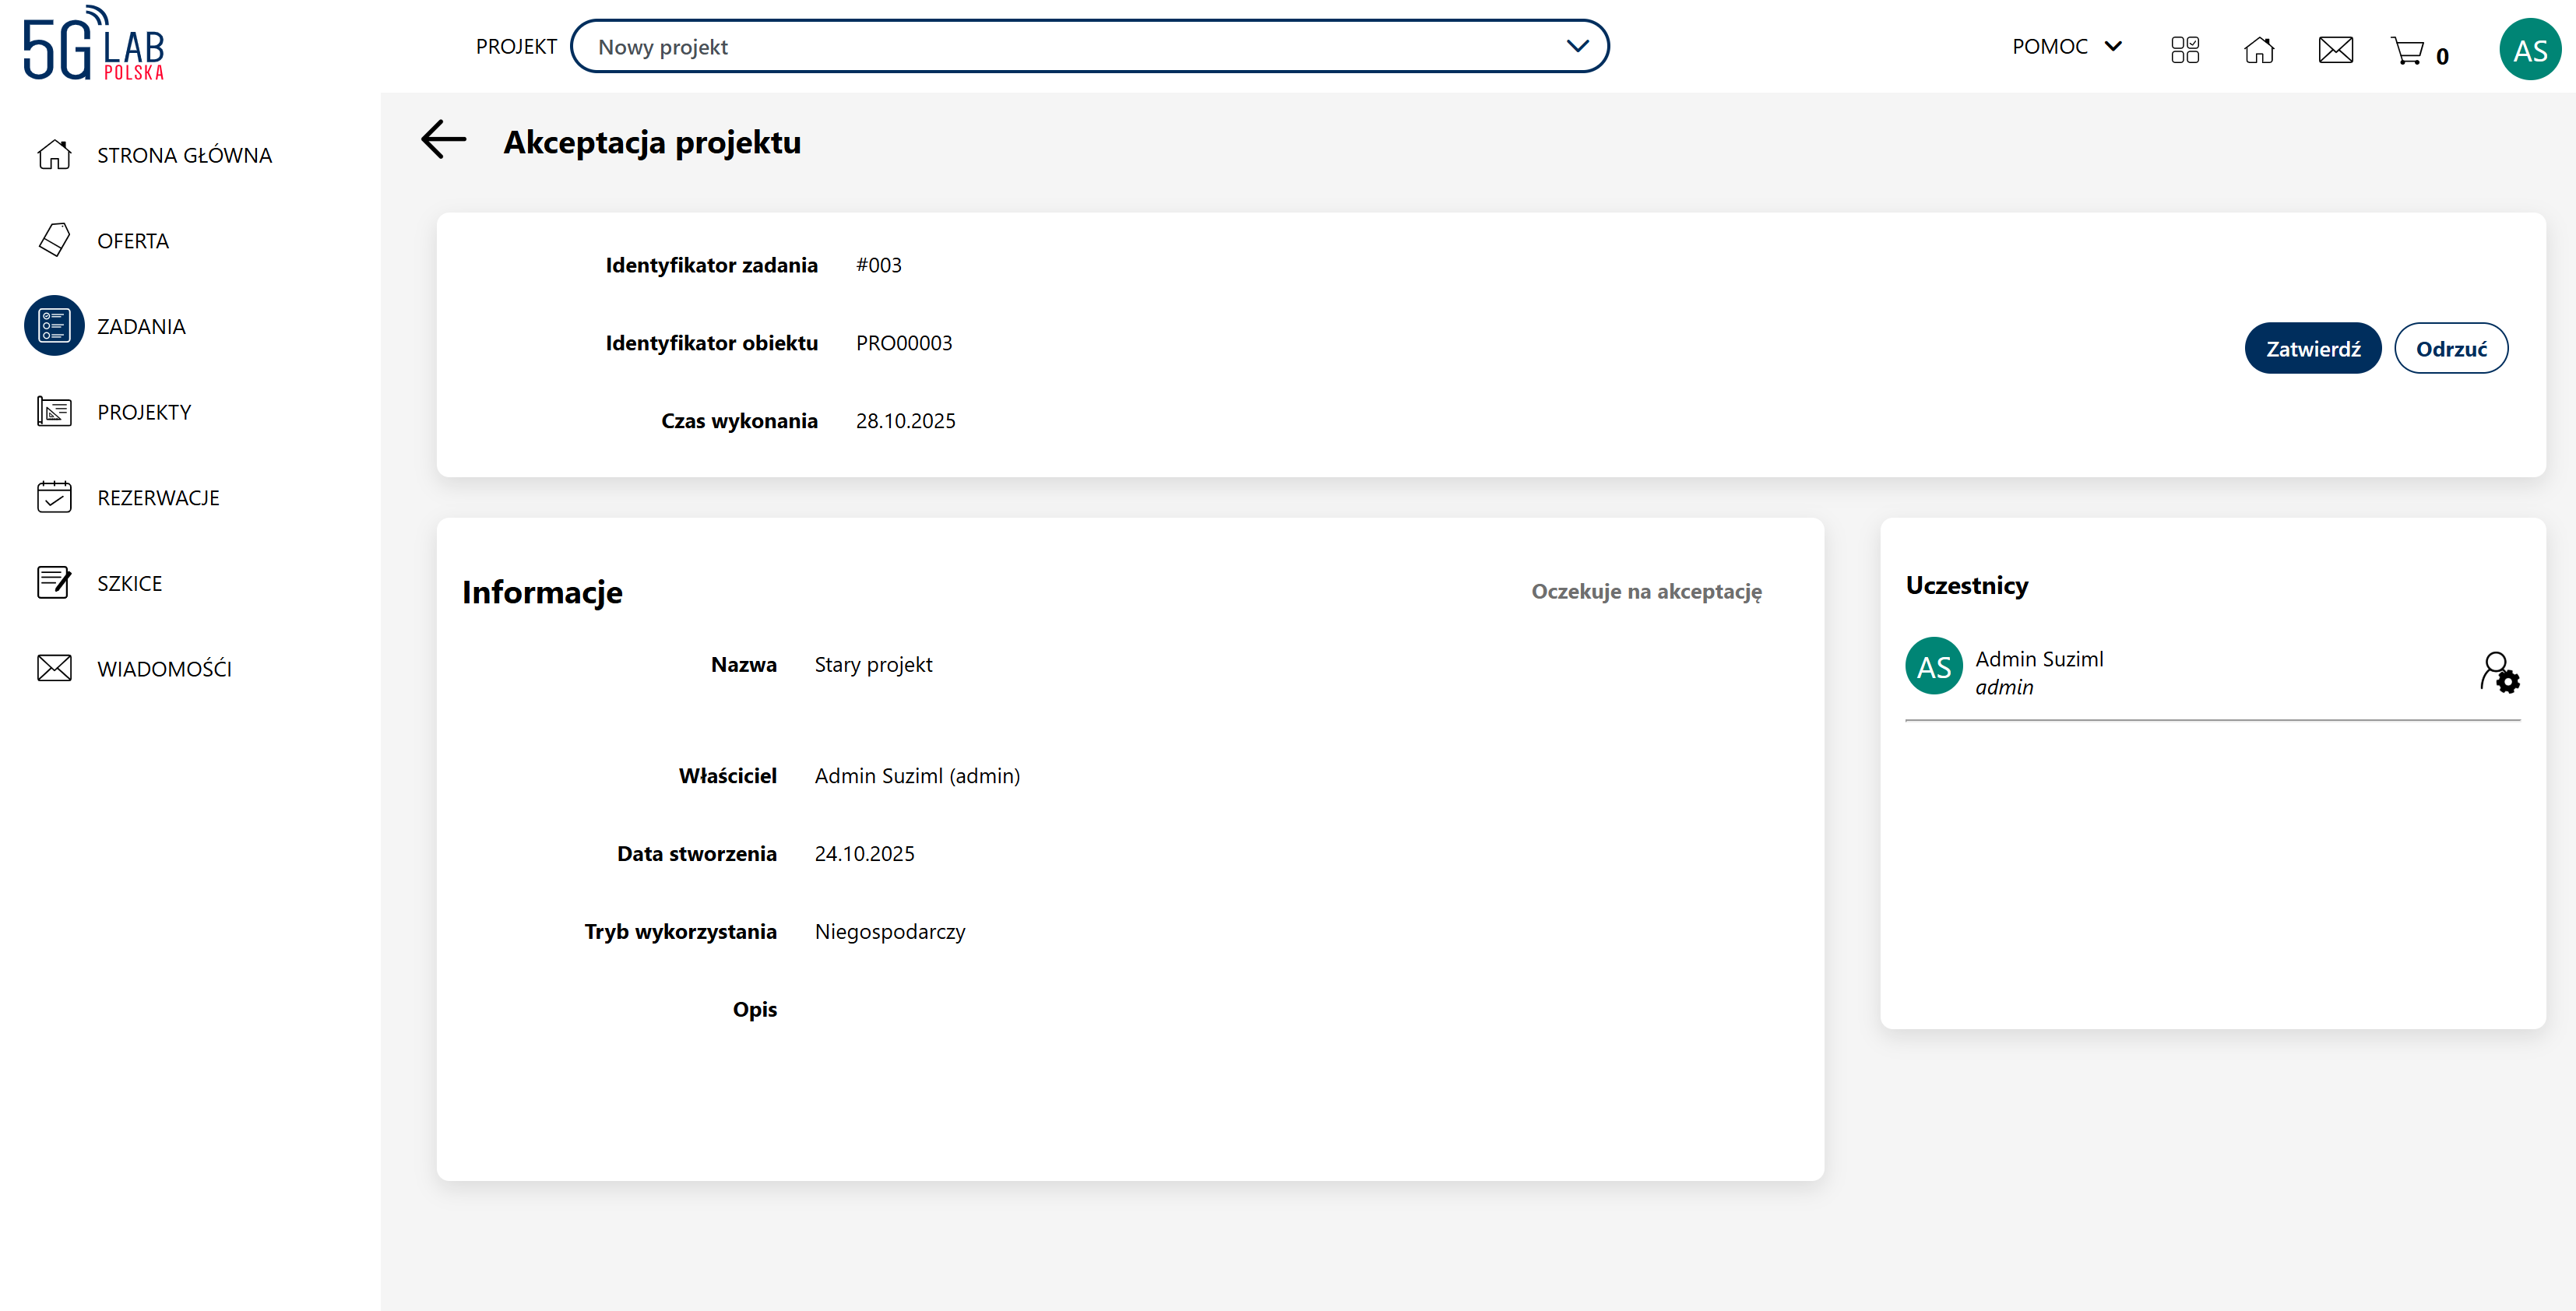Open the shopping cart icon
Viewport: 2576px width, 1311px height.
tap(2407, 50)
